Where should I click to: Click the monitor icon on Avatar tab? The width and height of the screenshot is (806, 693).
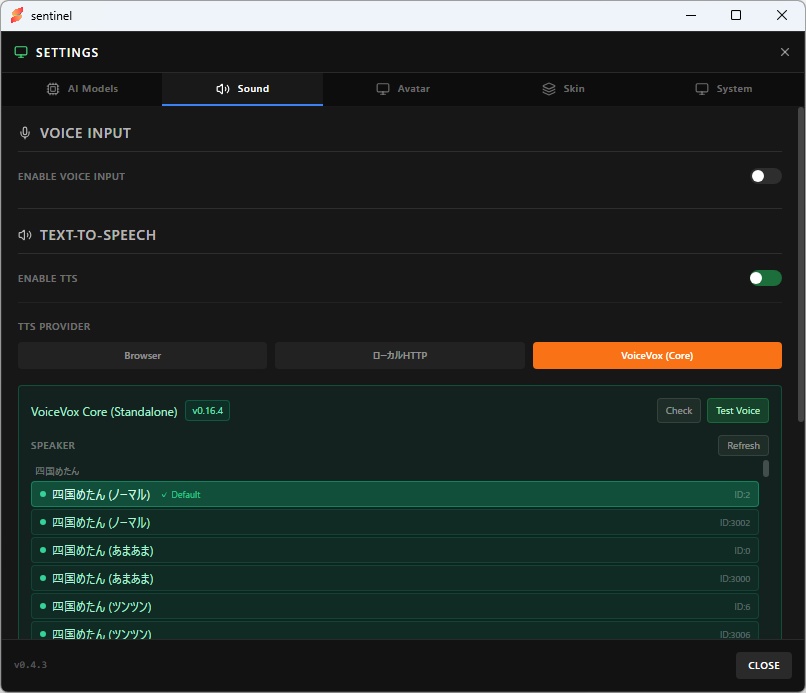pos(383,89)
